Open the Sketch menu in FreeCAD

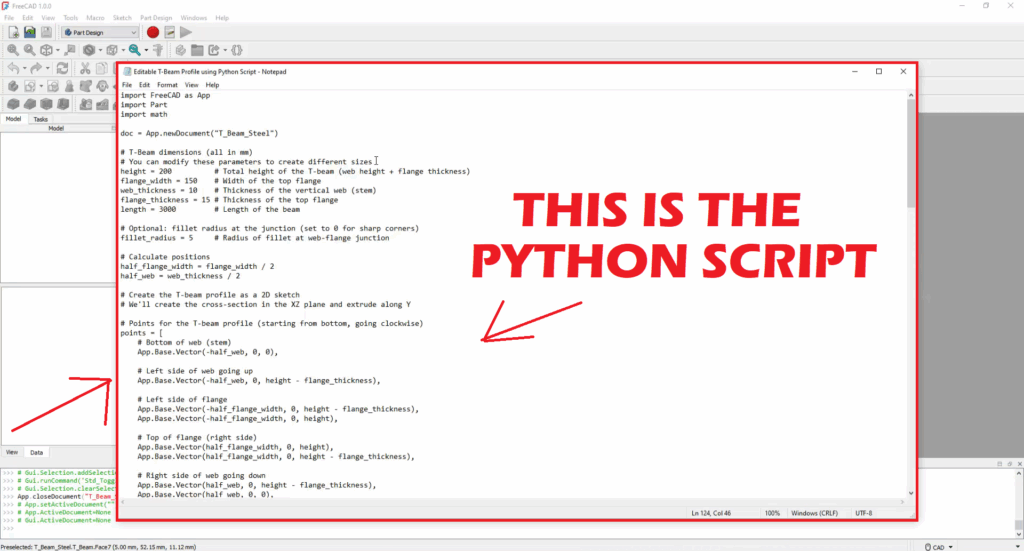click(122, 18)
